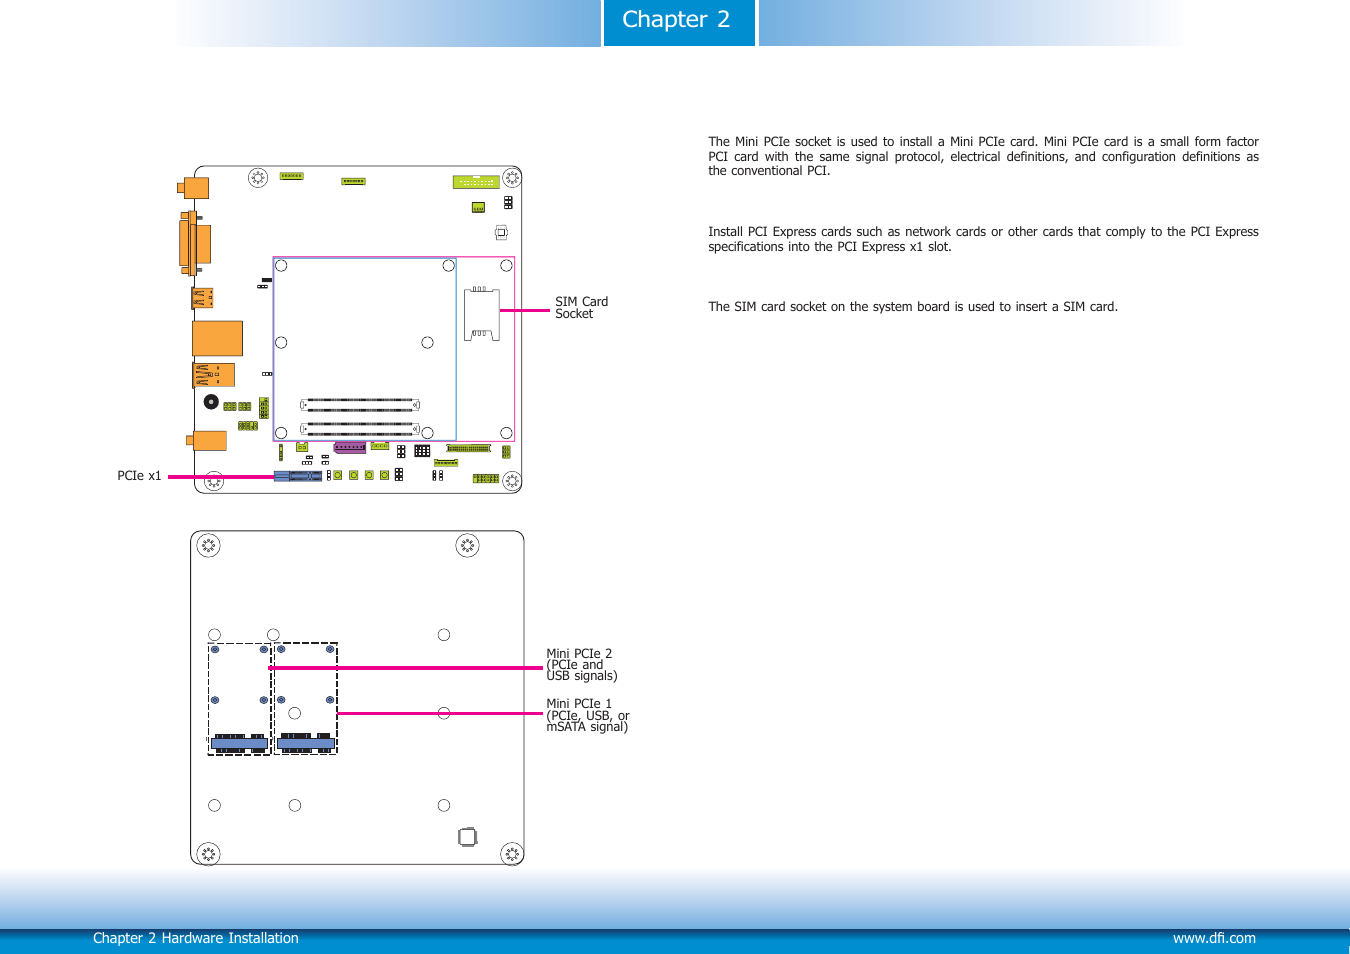Click the bottom orange connector on left edge
The height and width of the screenshot is (954, 1350).
point(207,440)
